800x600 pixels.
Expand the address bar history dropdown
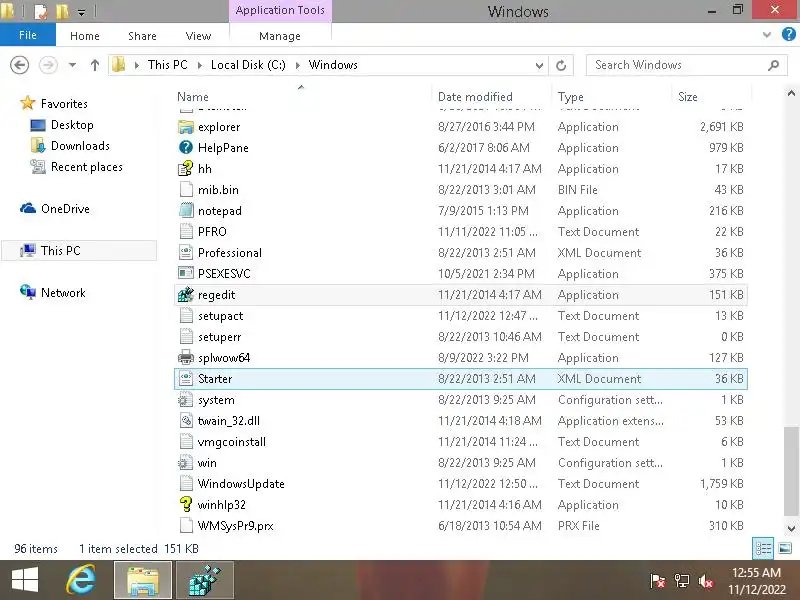539,65
